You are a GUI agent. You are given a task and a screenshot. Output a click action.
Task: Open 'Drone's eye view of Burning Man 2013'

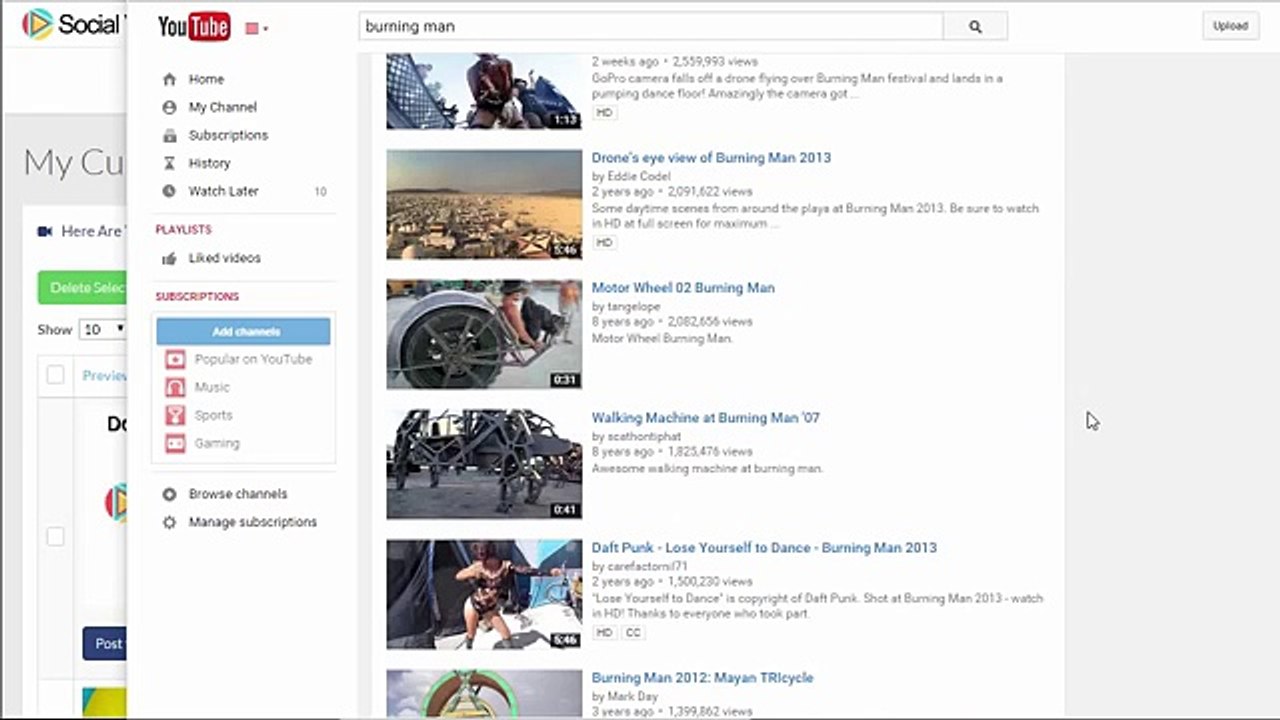coord(711,158)
